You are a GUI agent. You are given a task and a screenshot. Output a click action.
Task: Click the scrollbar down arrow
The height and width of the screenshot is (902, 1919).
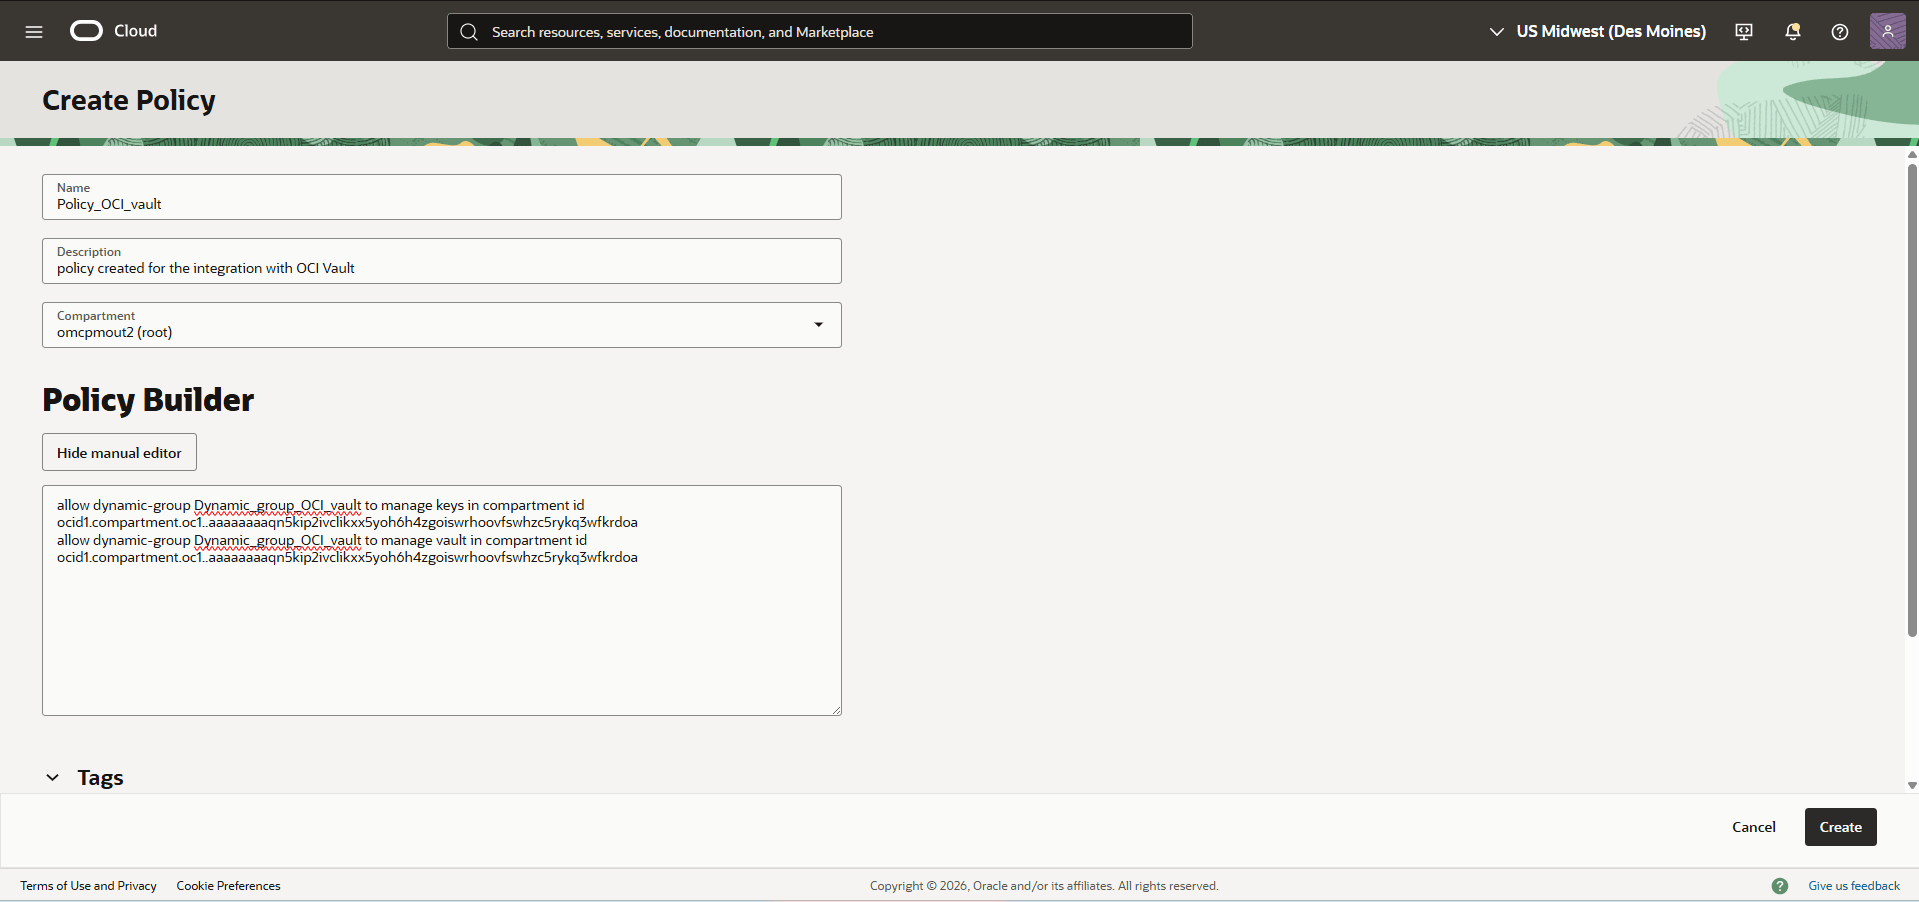pyautogui.click(x=1912, y=786)
